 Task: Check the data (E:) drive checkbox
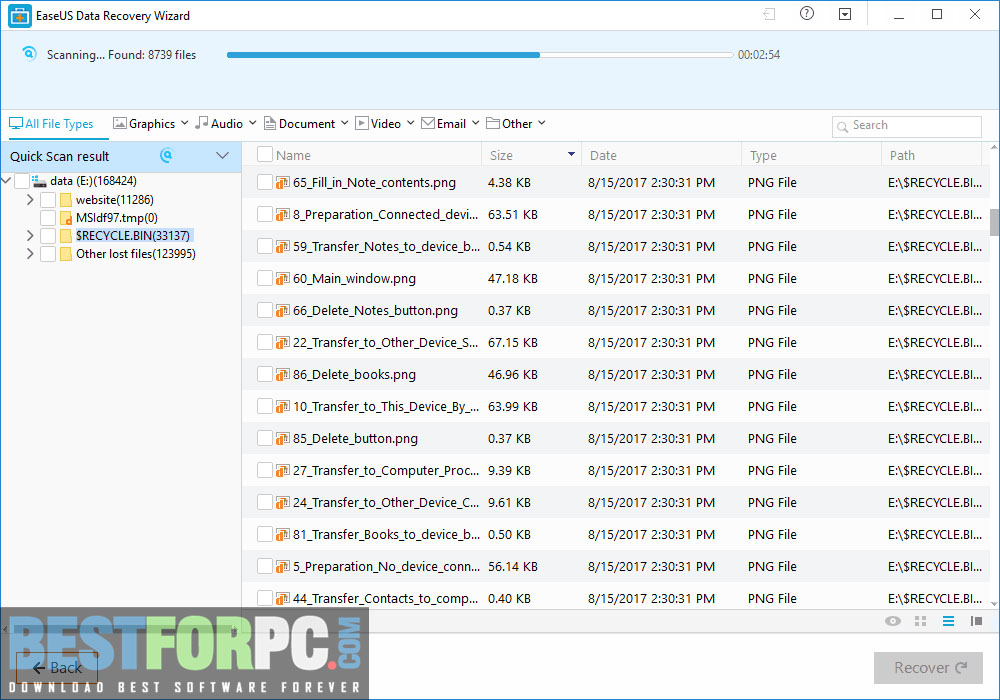click(x=22, y=181)
